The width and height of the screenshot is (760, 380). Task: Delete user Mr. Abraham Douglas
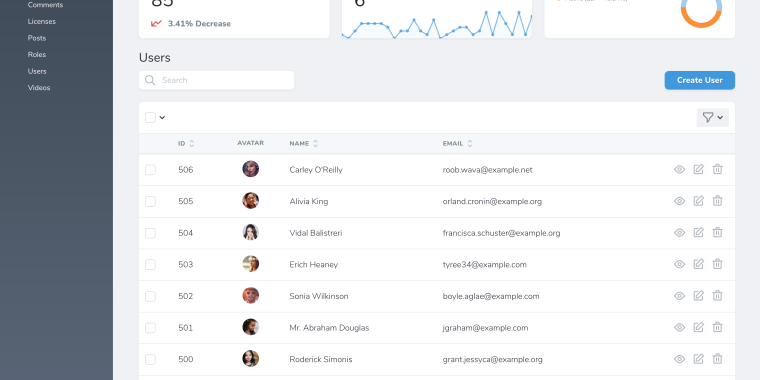click(717, 327)
